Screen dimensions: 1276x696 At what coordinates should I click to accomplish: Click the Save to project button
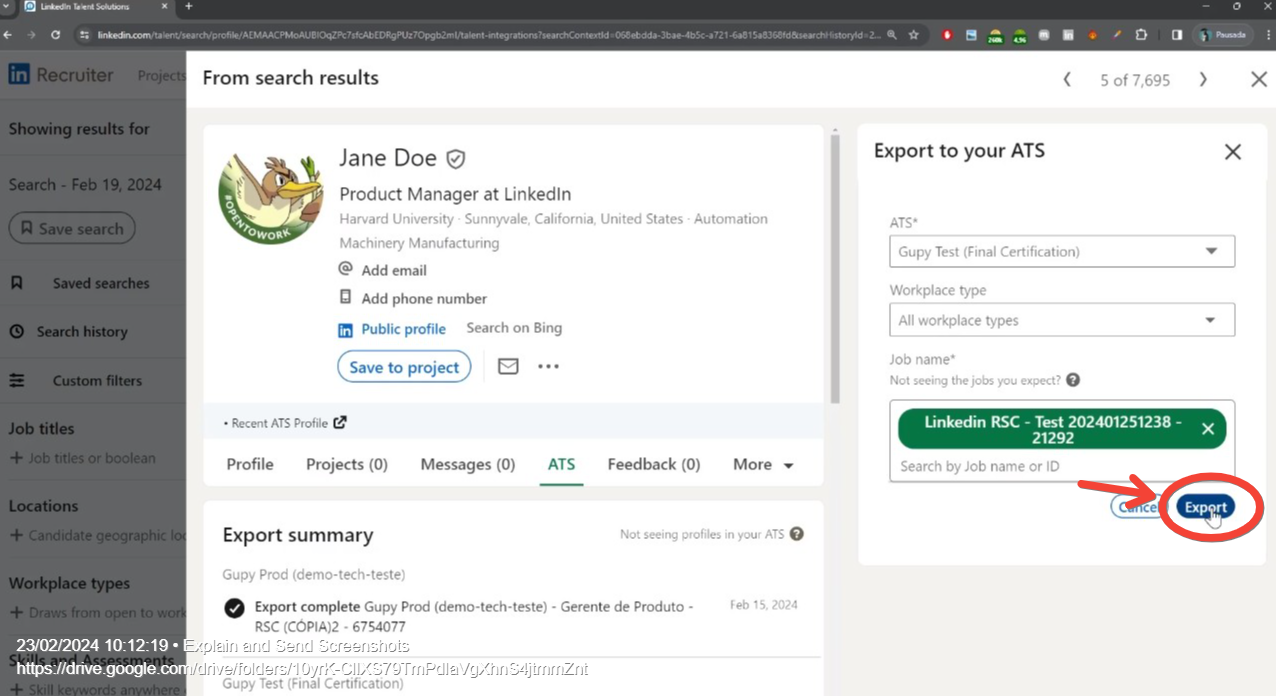[404, 367]
